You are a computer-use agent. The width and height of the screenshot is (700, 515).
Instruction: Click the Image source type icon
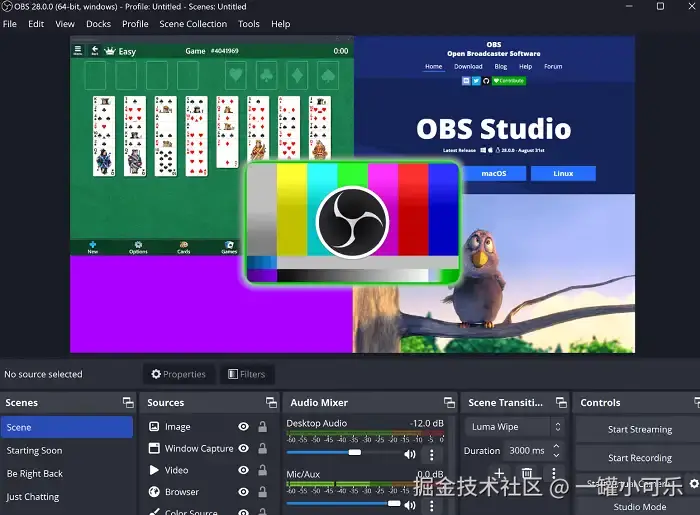(154, 427)
